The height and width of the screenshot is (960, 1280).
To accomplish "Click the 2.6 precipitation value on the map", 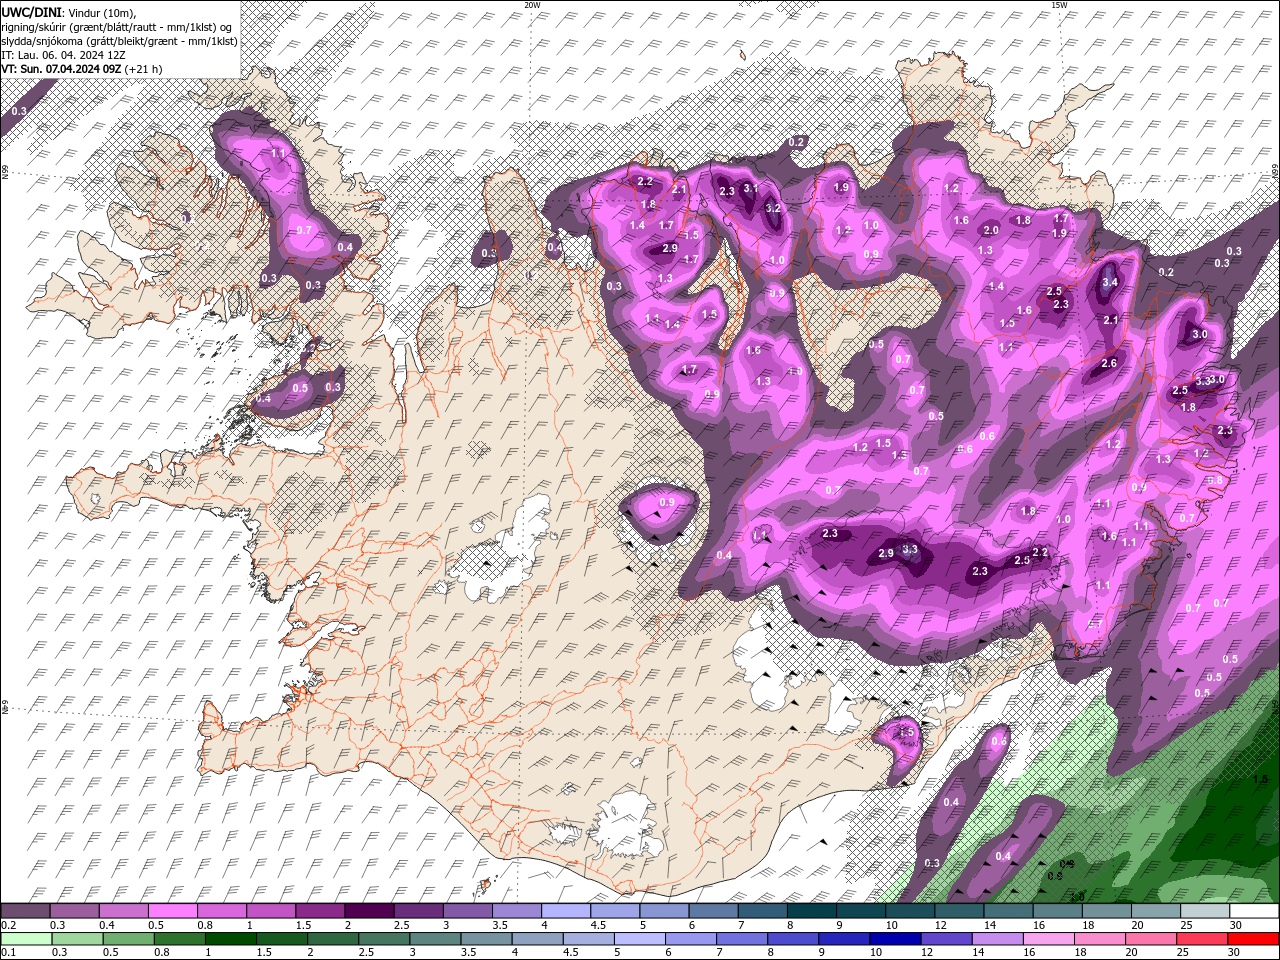I will point(1108,364).
